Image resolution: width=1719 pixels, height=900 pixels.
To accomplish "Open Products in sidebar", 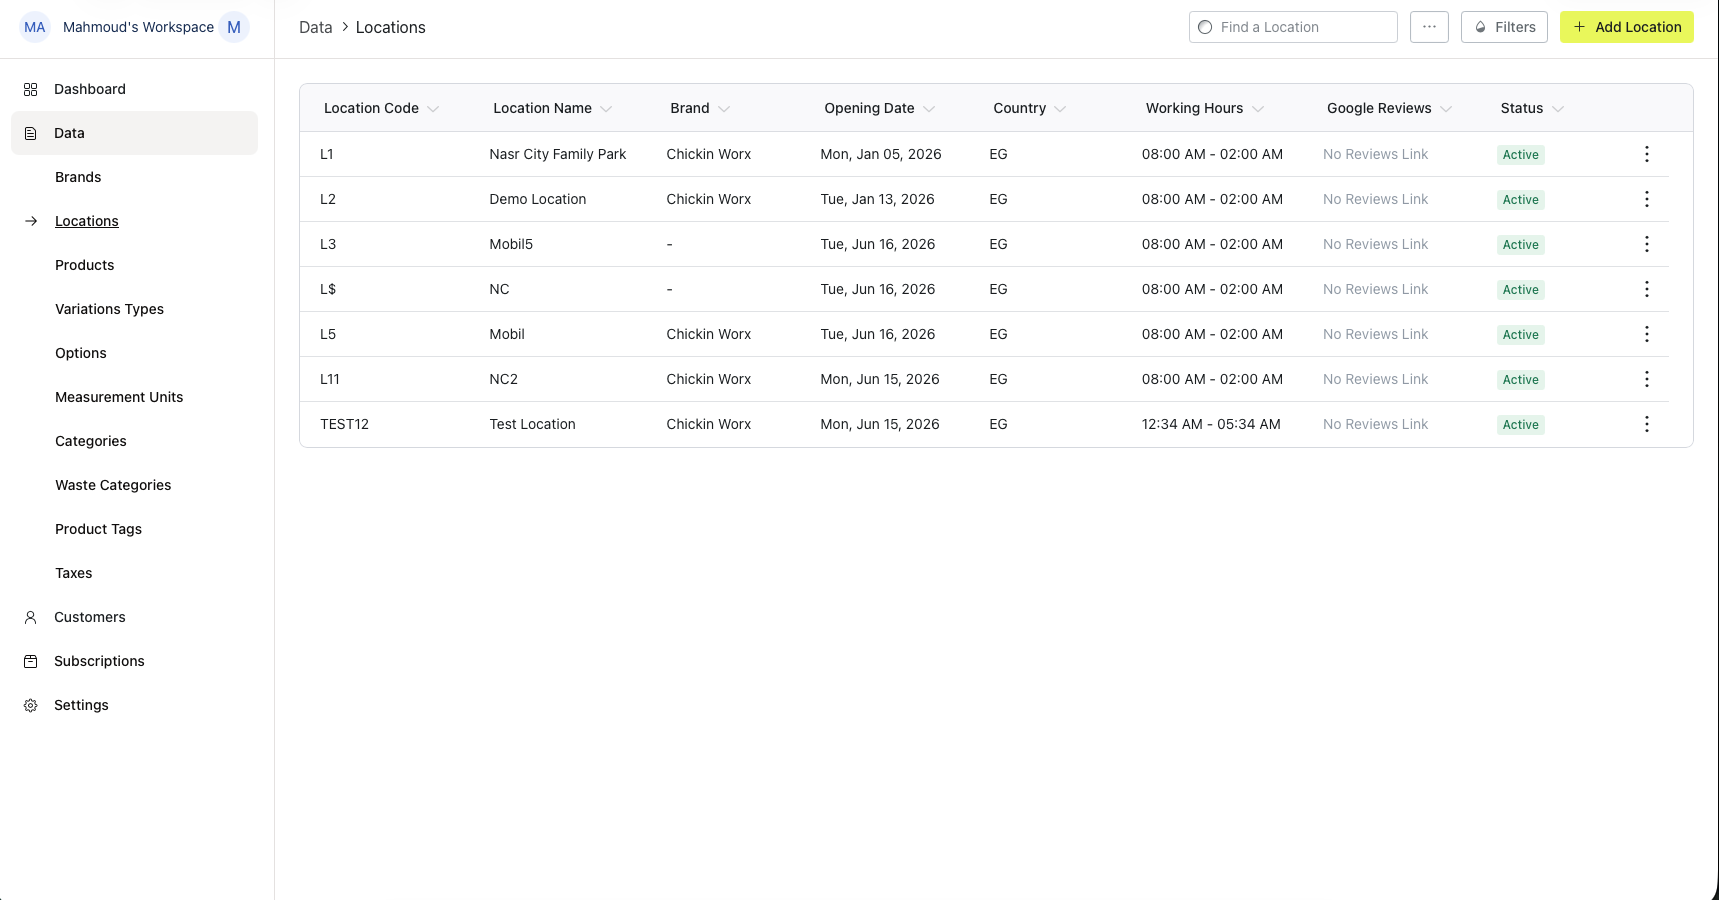I will [x=85, y=265].
